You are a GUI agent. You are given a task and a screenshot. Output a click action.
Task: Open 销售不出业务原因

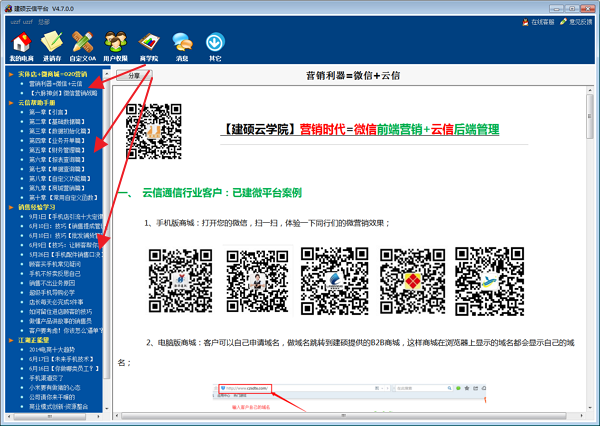tap(52, 283)
